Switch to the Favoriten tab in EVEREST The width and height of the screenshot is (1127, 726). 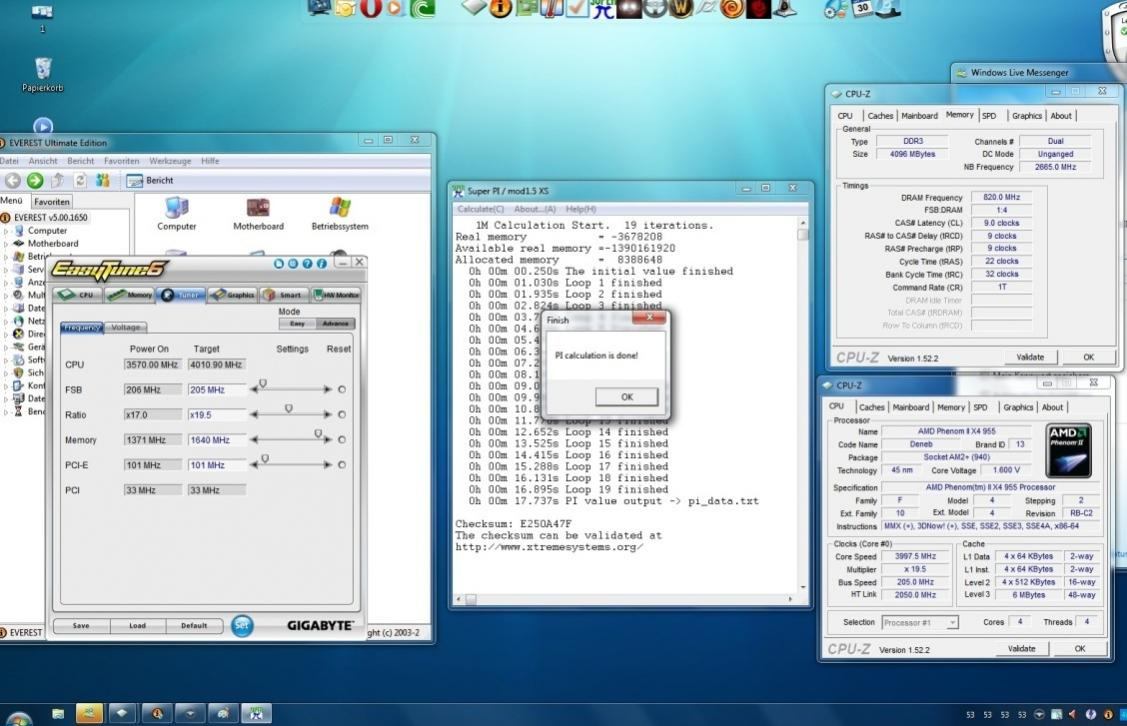pos(52,202)
